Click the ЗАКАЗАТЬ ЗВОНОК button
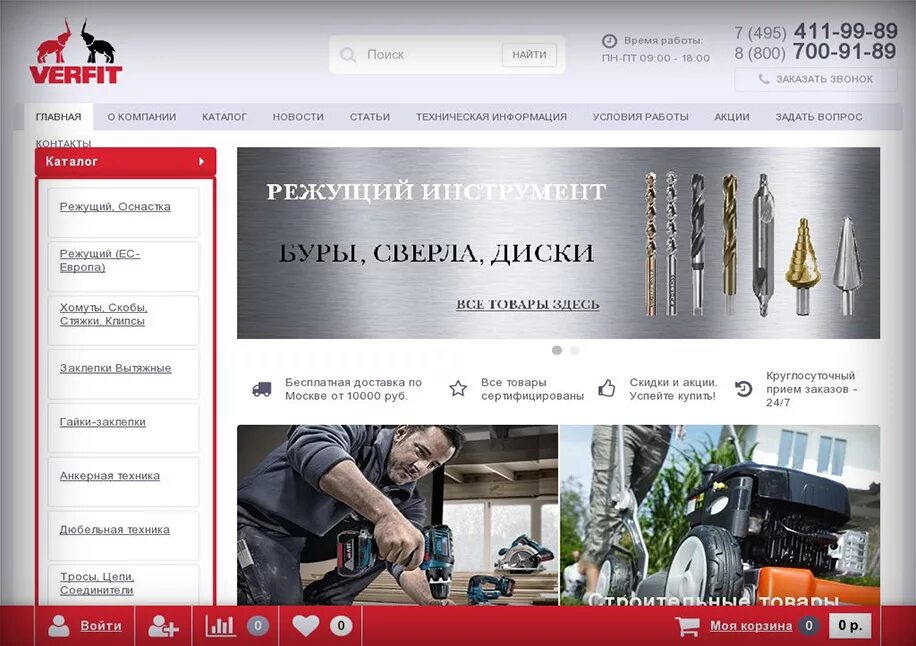 point(816,79)
